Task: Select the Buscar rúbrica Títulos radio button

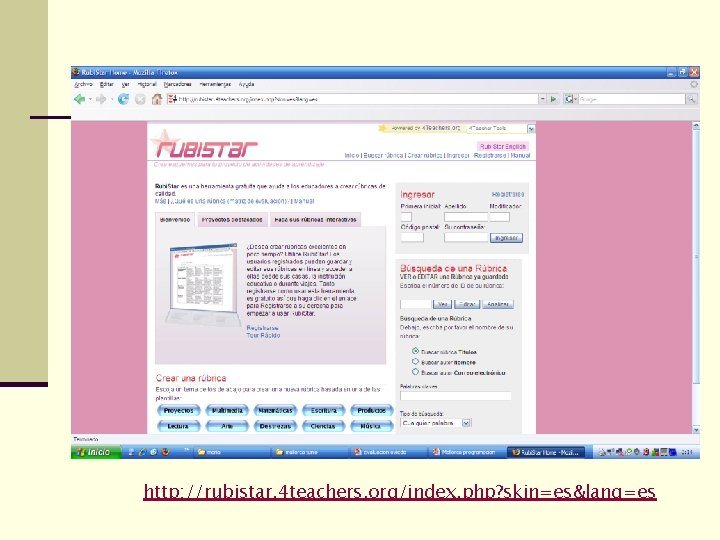Action: pos(415,351)
